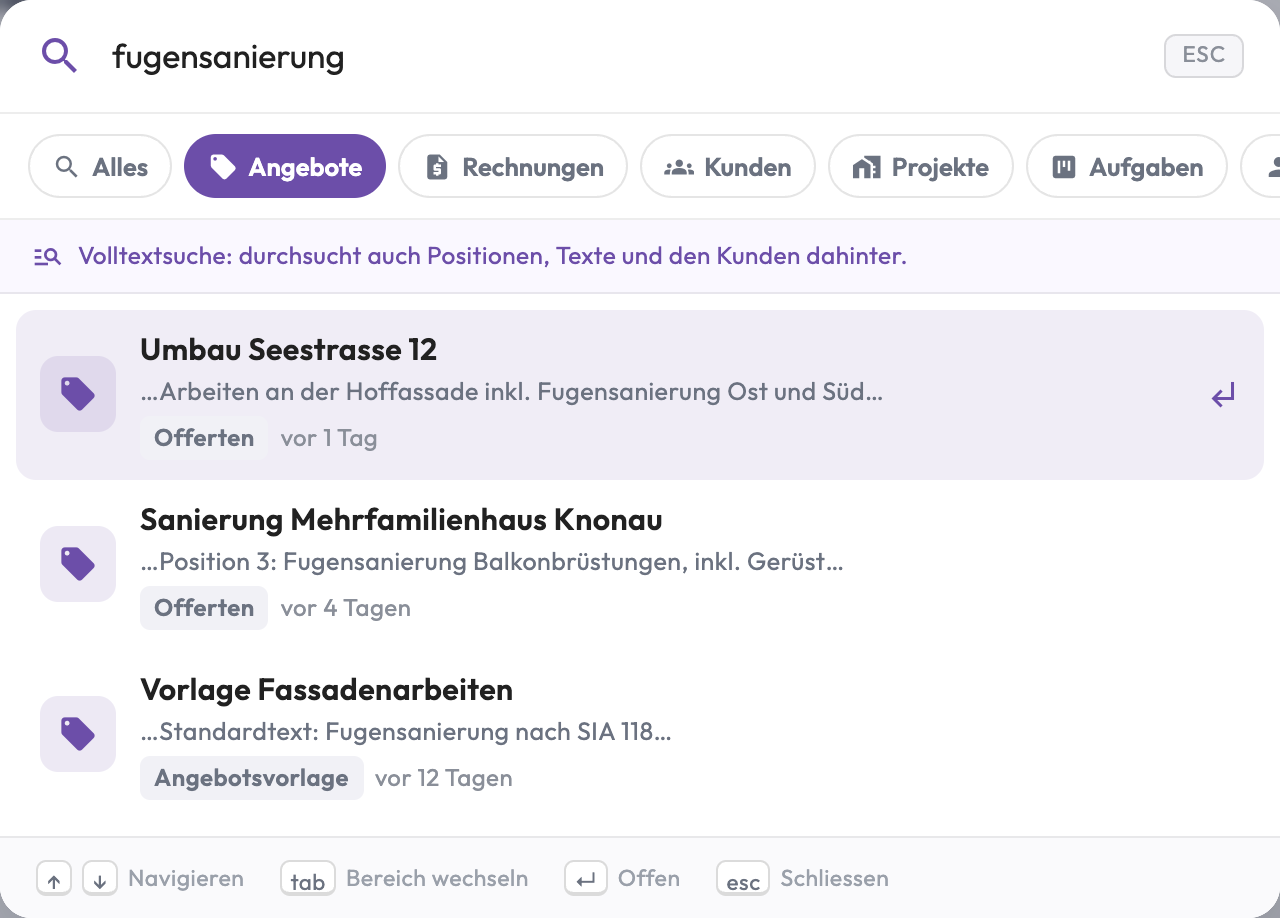Click into the search field containing fugensanierung
Image resolution: width=1280 pixels, height=918 pixels.
point(630,57)
